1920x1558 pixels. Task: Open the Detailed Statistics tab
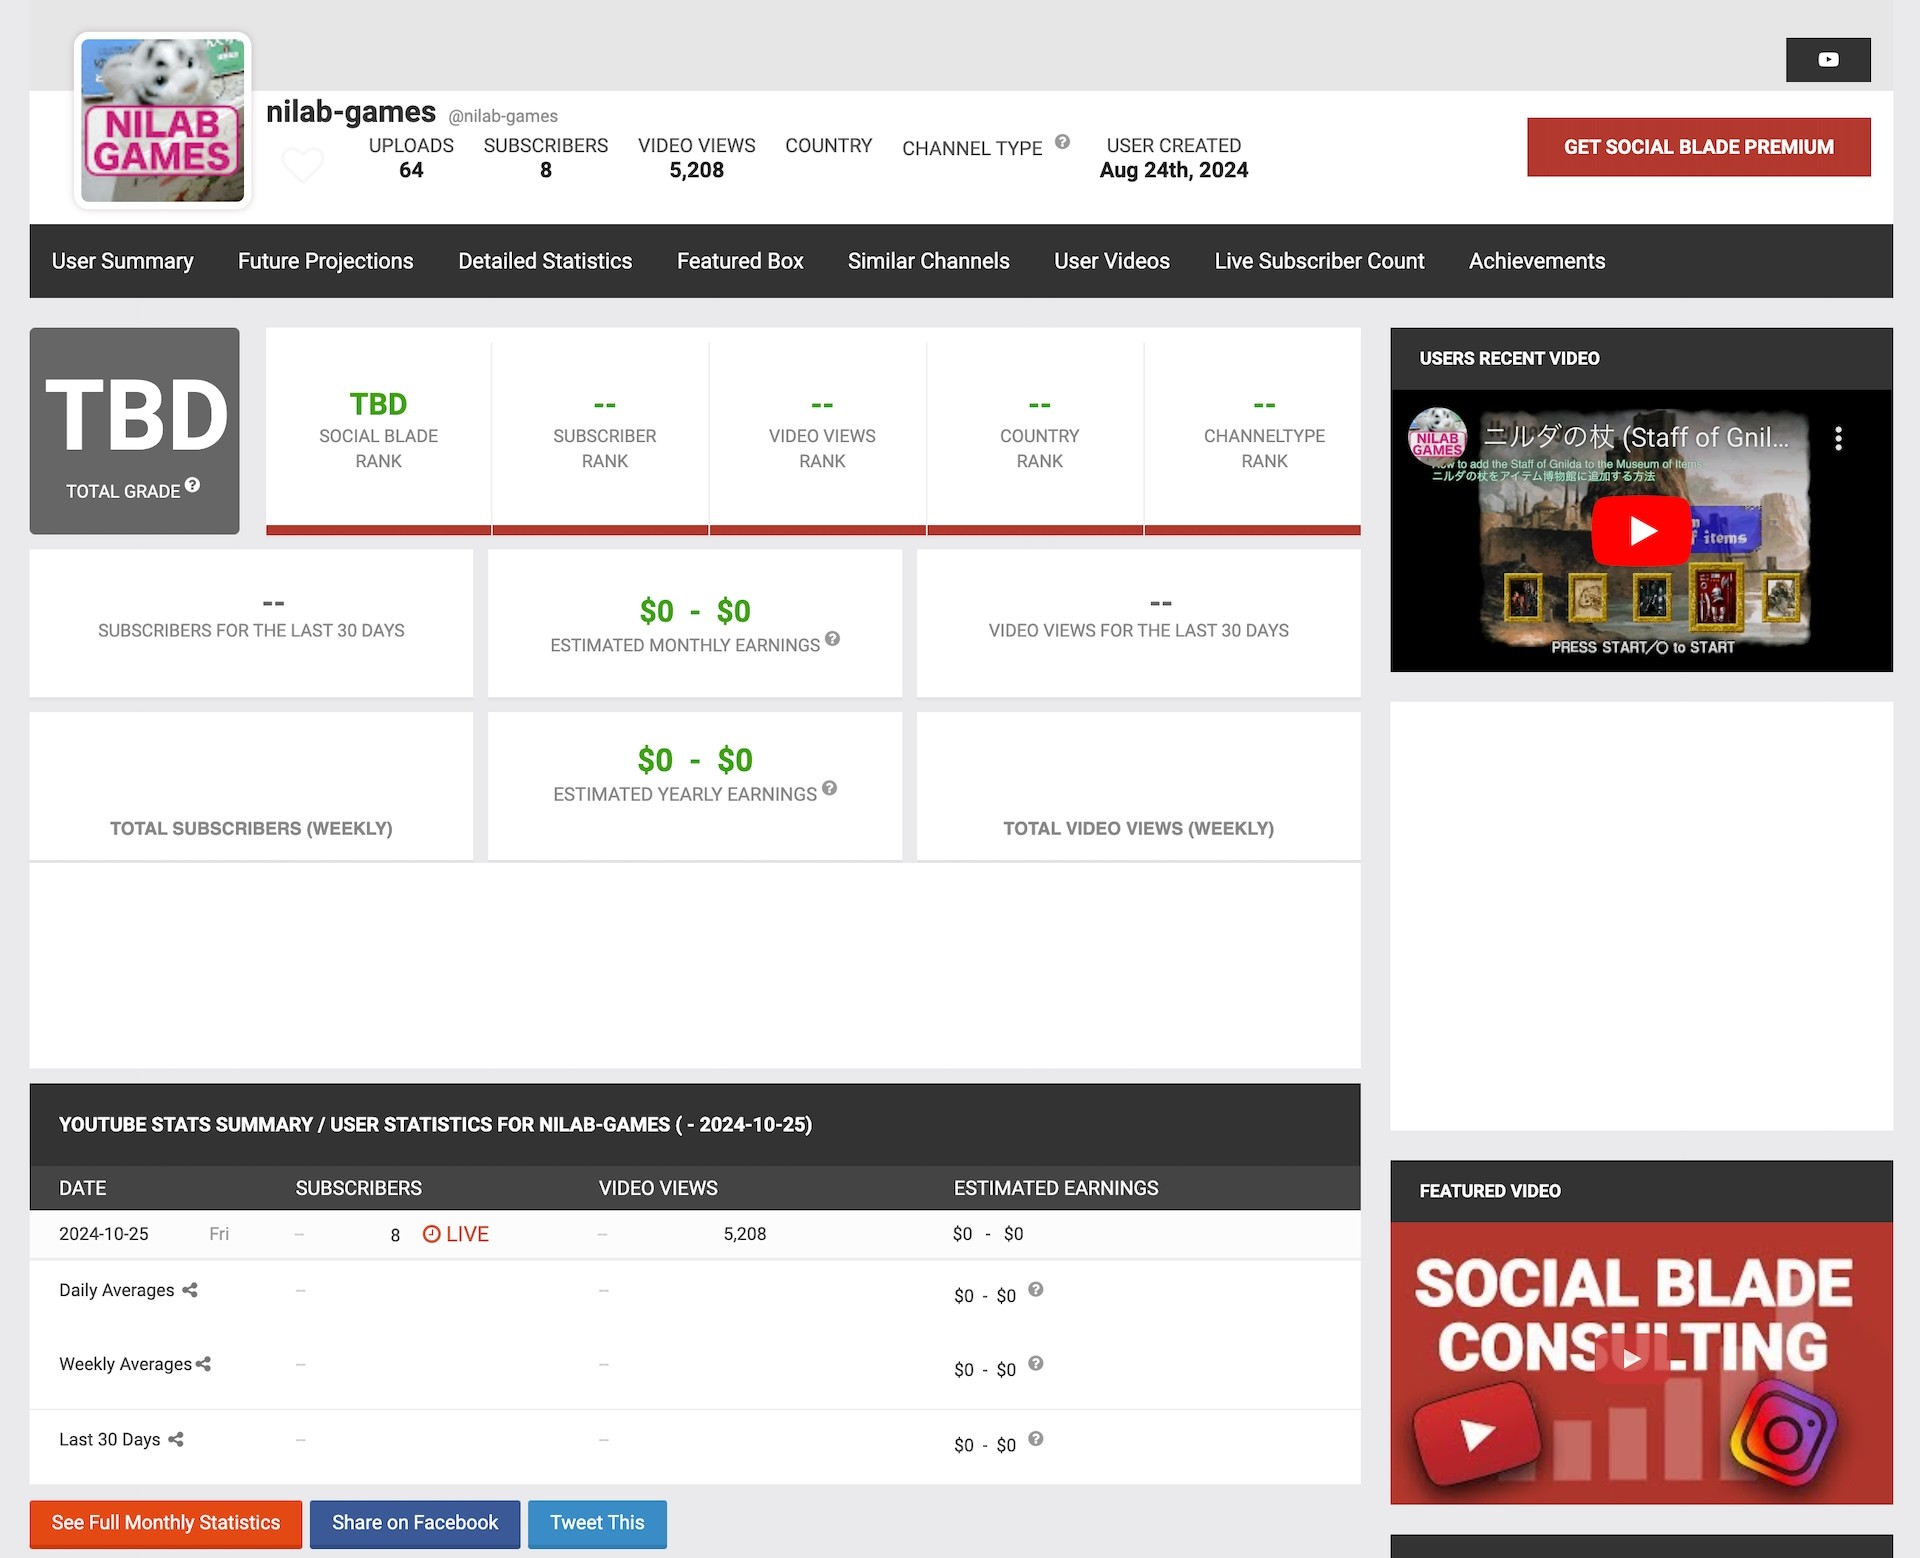click(545, 261)
